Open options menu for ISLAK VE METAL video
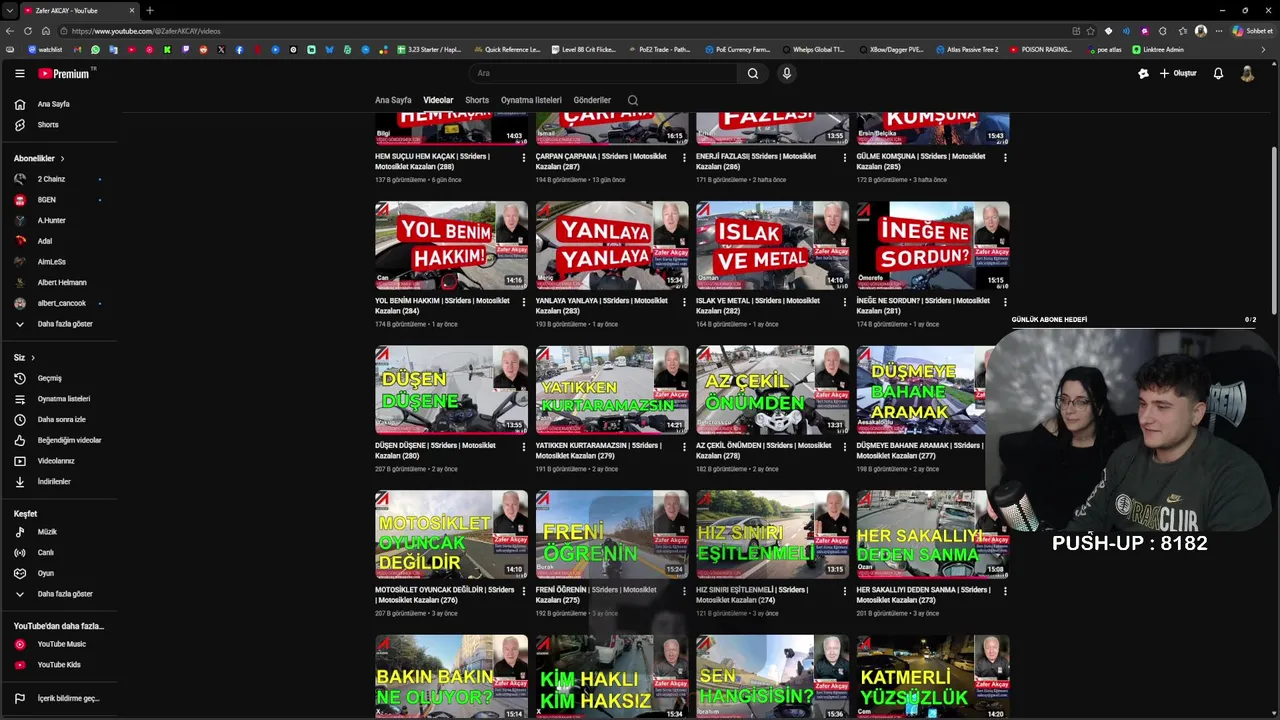Screen dimensions: 1280x720 click(845, 302)
